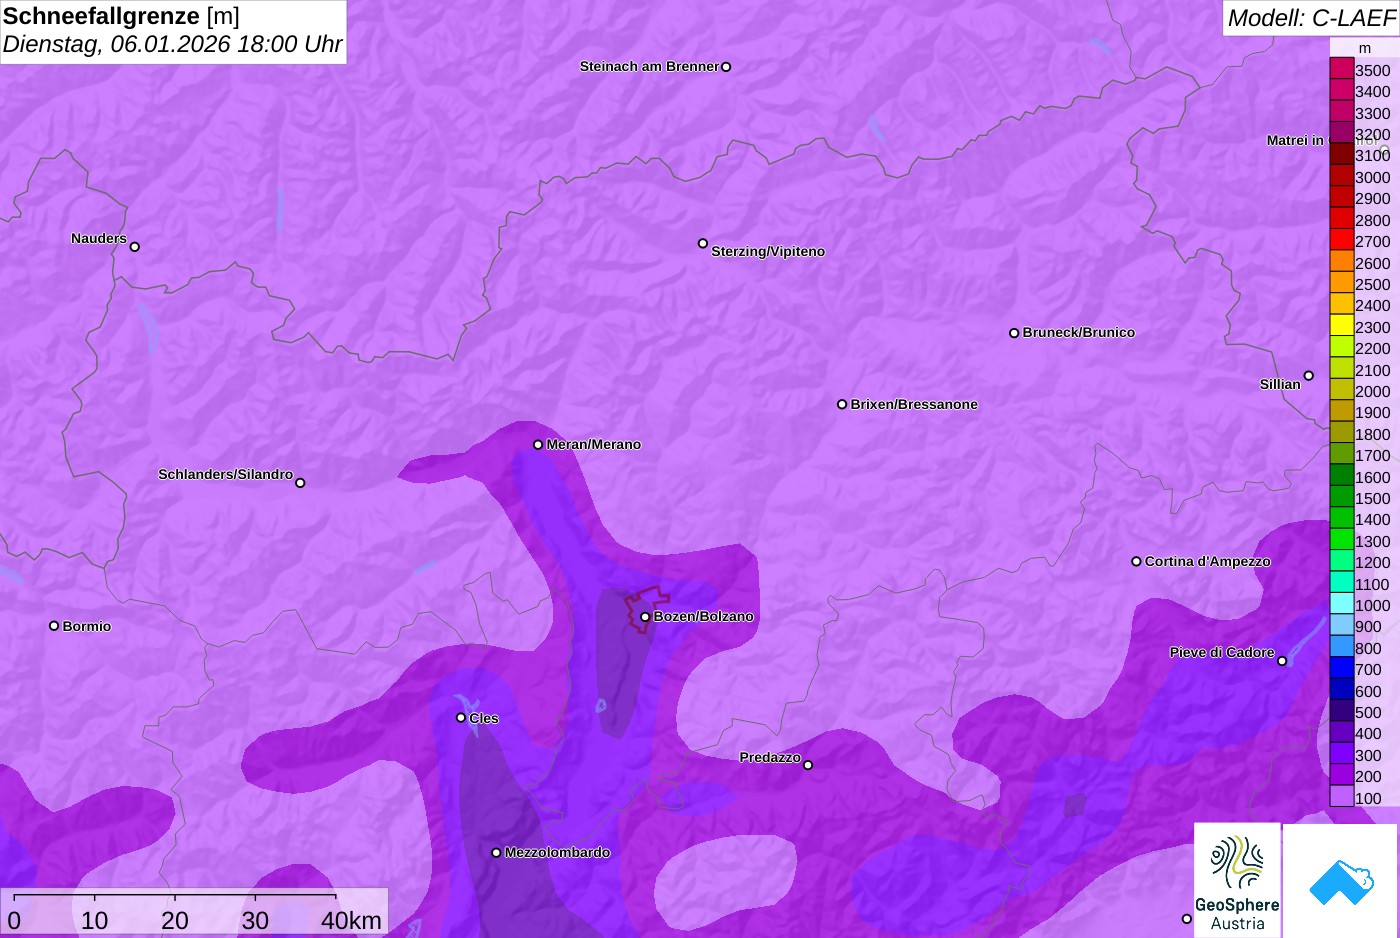This screenshot has width=1400, height=938.
Task: Click the Mezzolombardo marker dot
Action: pos(496,853)
